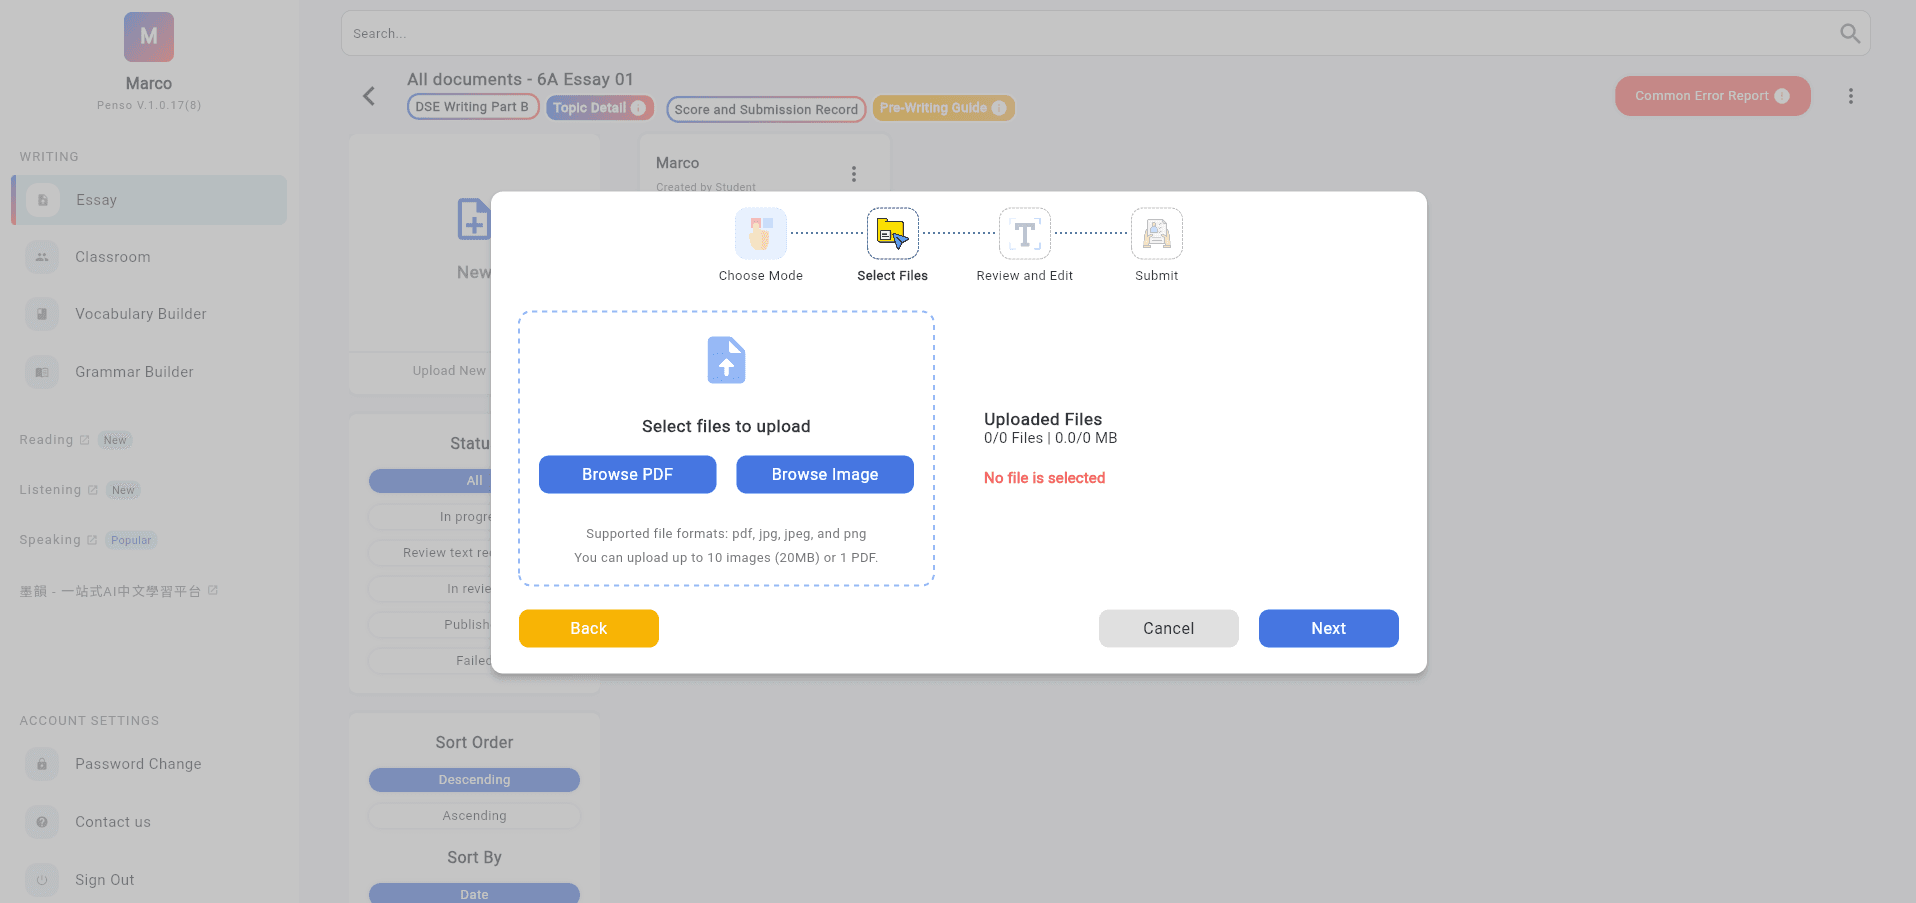The height and width of the screenshot is (903, 1916).
Task: Sort by Date option
Action: pyautogui.click(x=474, y=894)
